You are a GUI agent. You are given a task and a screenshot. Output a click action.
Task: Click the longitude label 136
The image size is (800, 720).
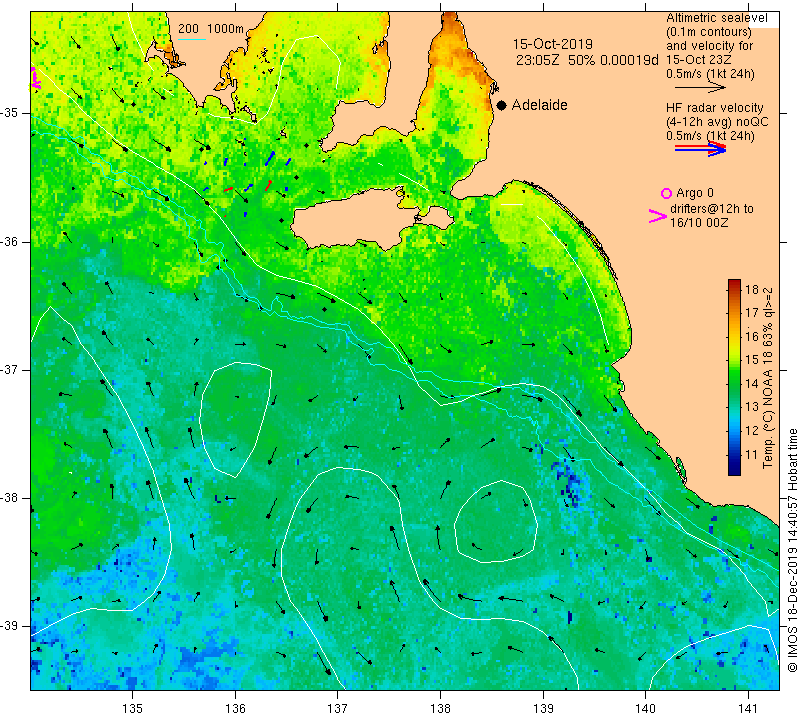(x=235, y=708)
